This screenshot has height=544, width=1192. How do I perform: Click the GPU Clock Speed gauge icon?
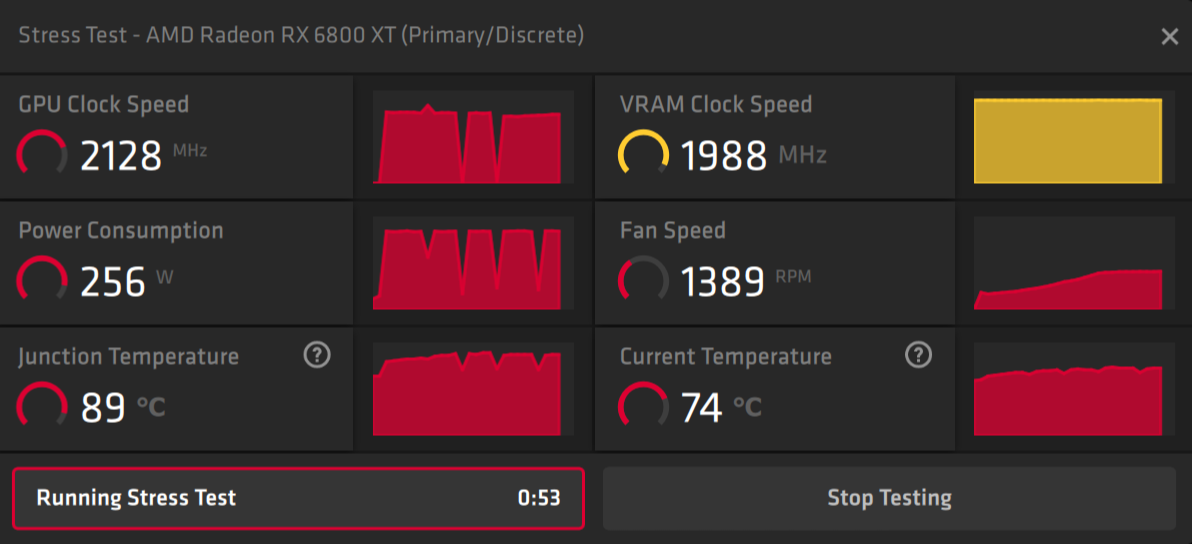click(x=43, y=154)
